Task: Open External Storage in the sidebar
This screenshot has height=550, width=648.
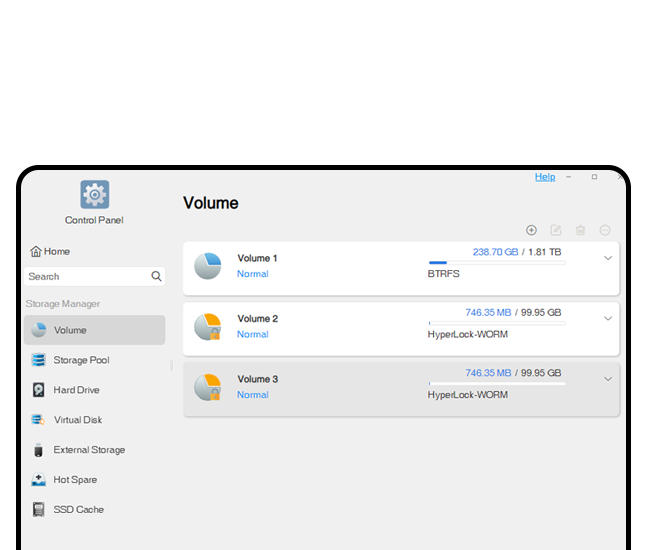Action: coord(89,450)
